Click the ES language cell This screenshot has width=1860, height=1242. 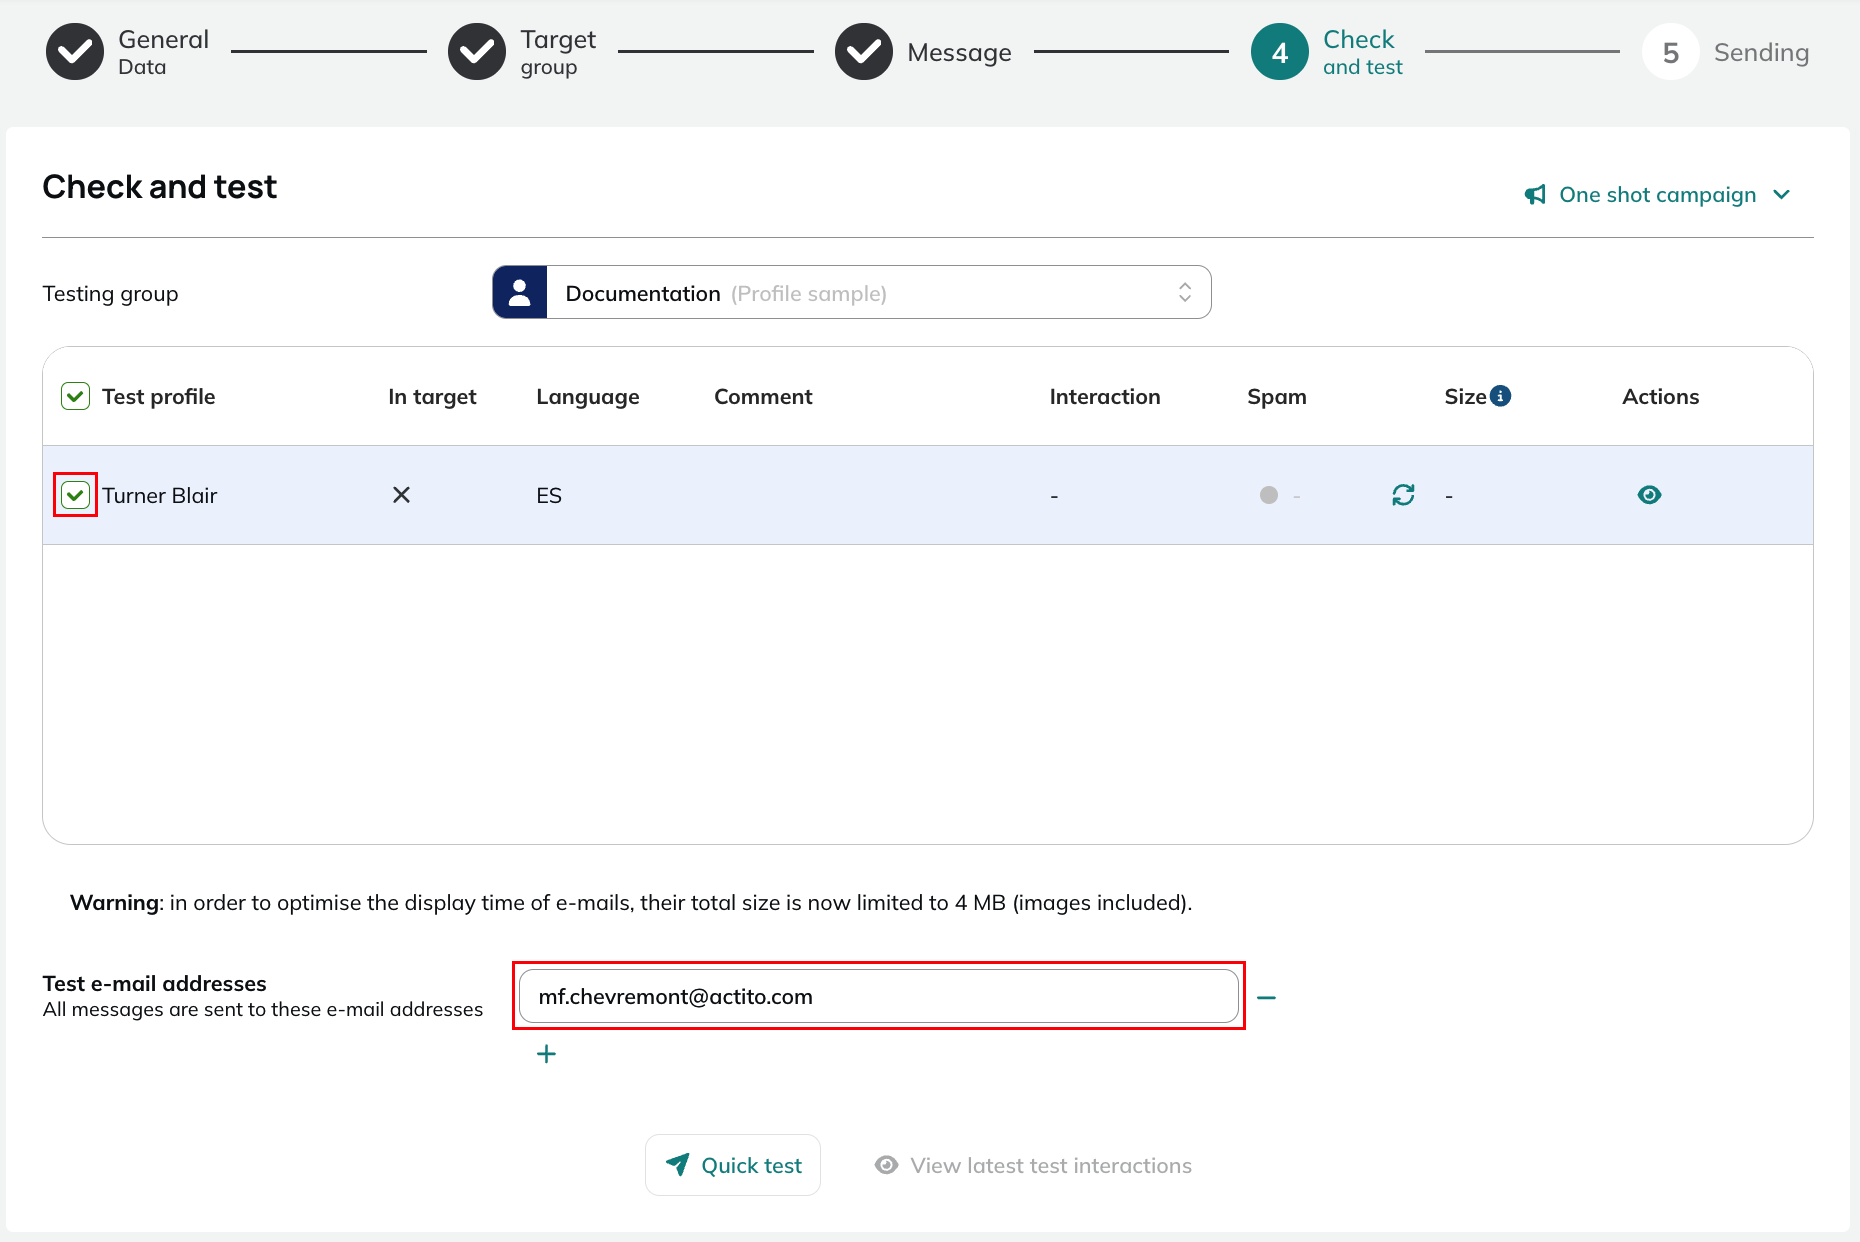click(x=549, y=496)
